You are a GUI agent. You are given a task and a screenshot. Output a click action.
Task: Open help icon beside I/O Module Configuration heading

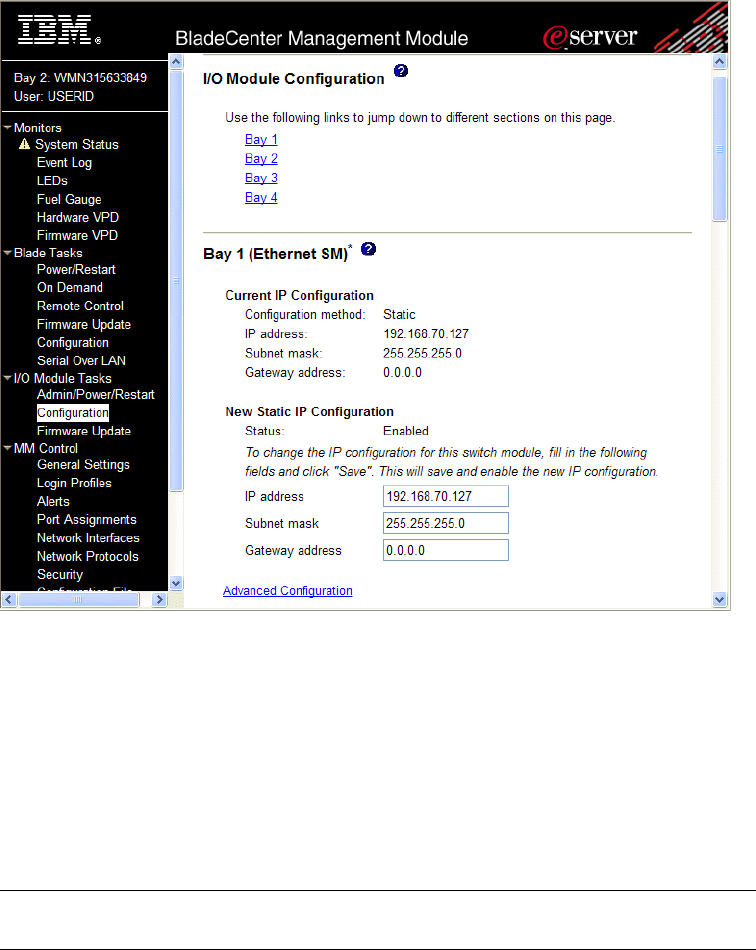tap(400, 71)
